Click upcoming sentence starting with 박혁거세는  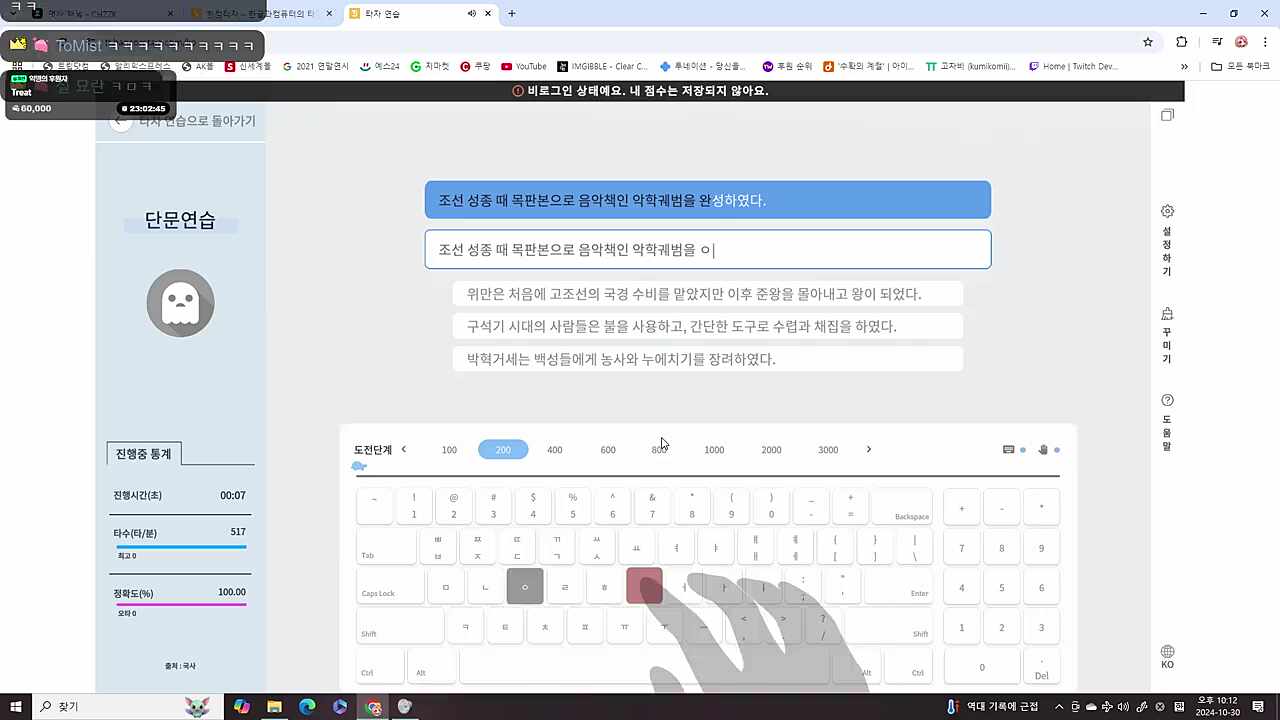708,359
